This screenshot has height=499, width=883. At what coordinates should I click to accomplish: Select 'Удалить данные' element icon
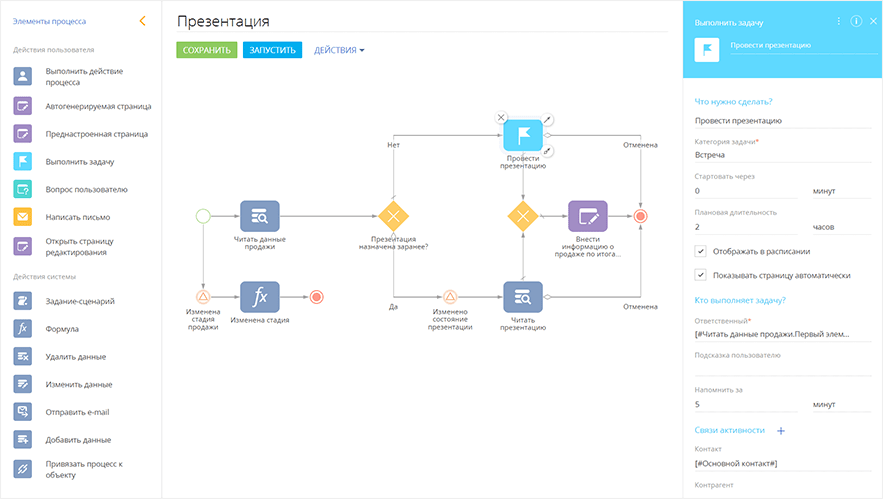click(23, 357)
